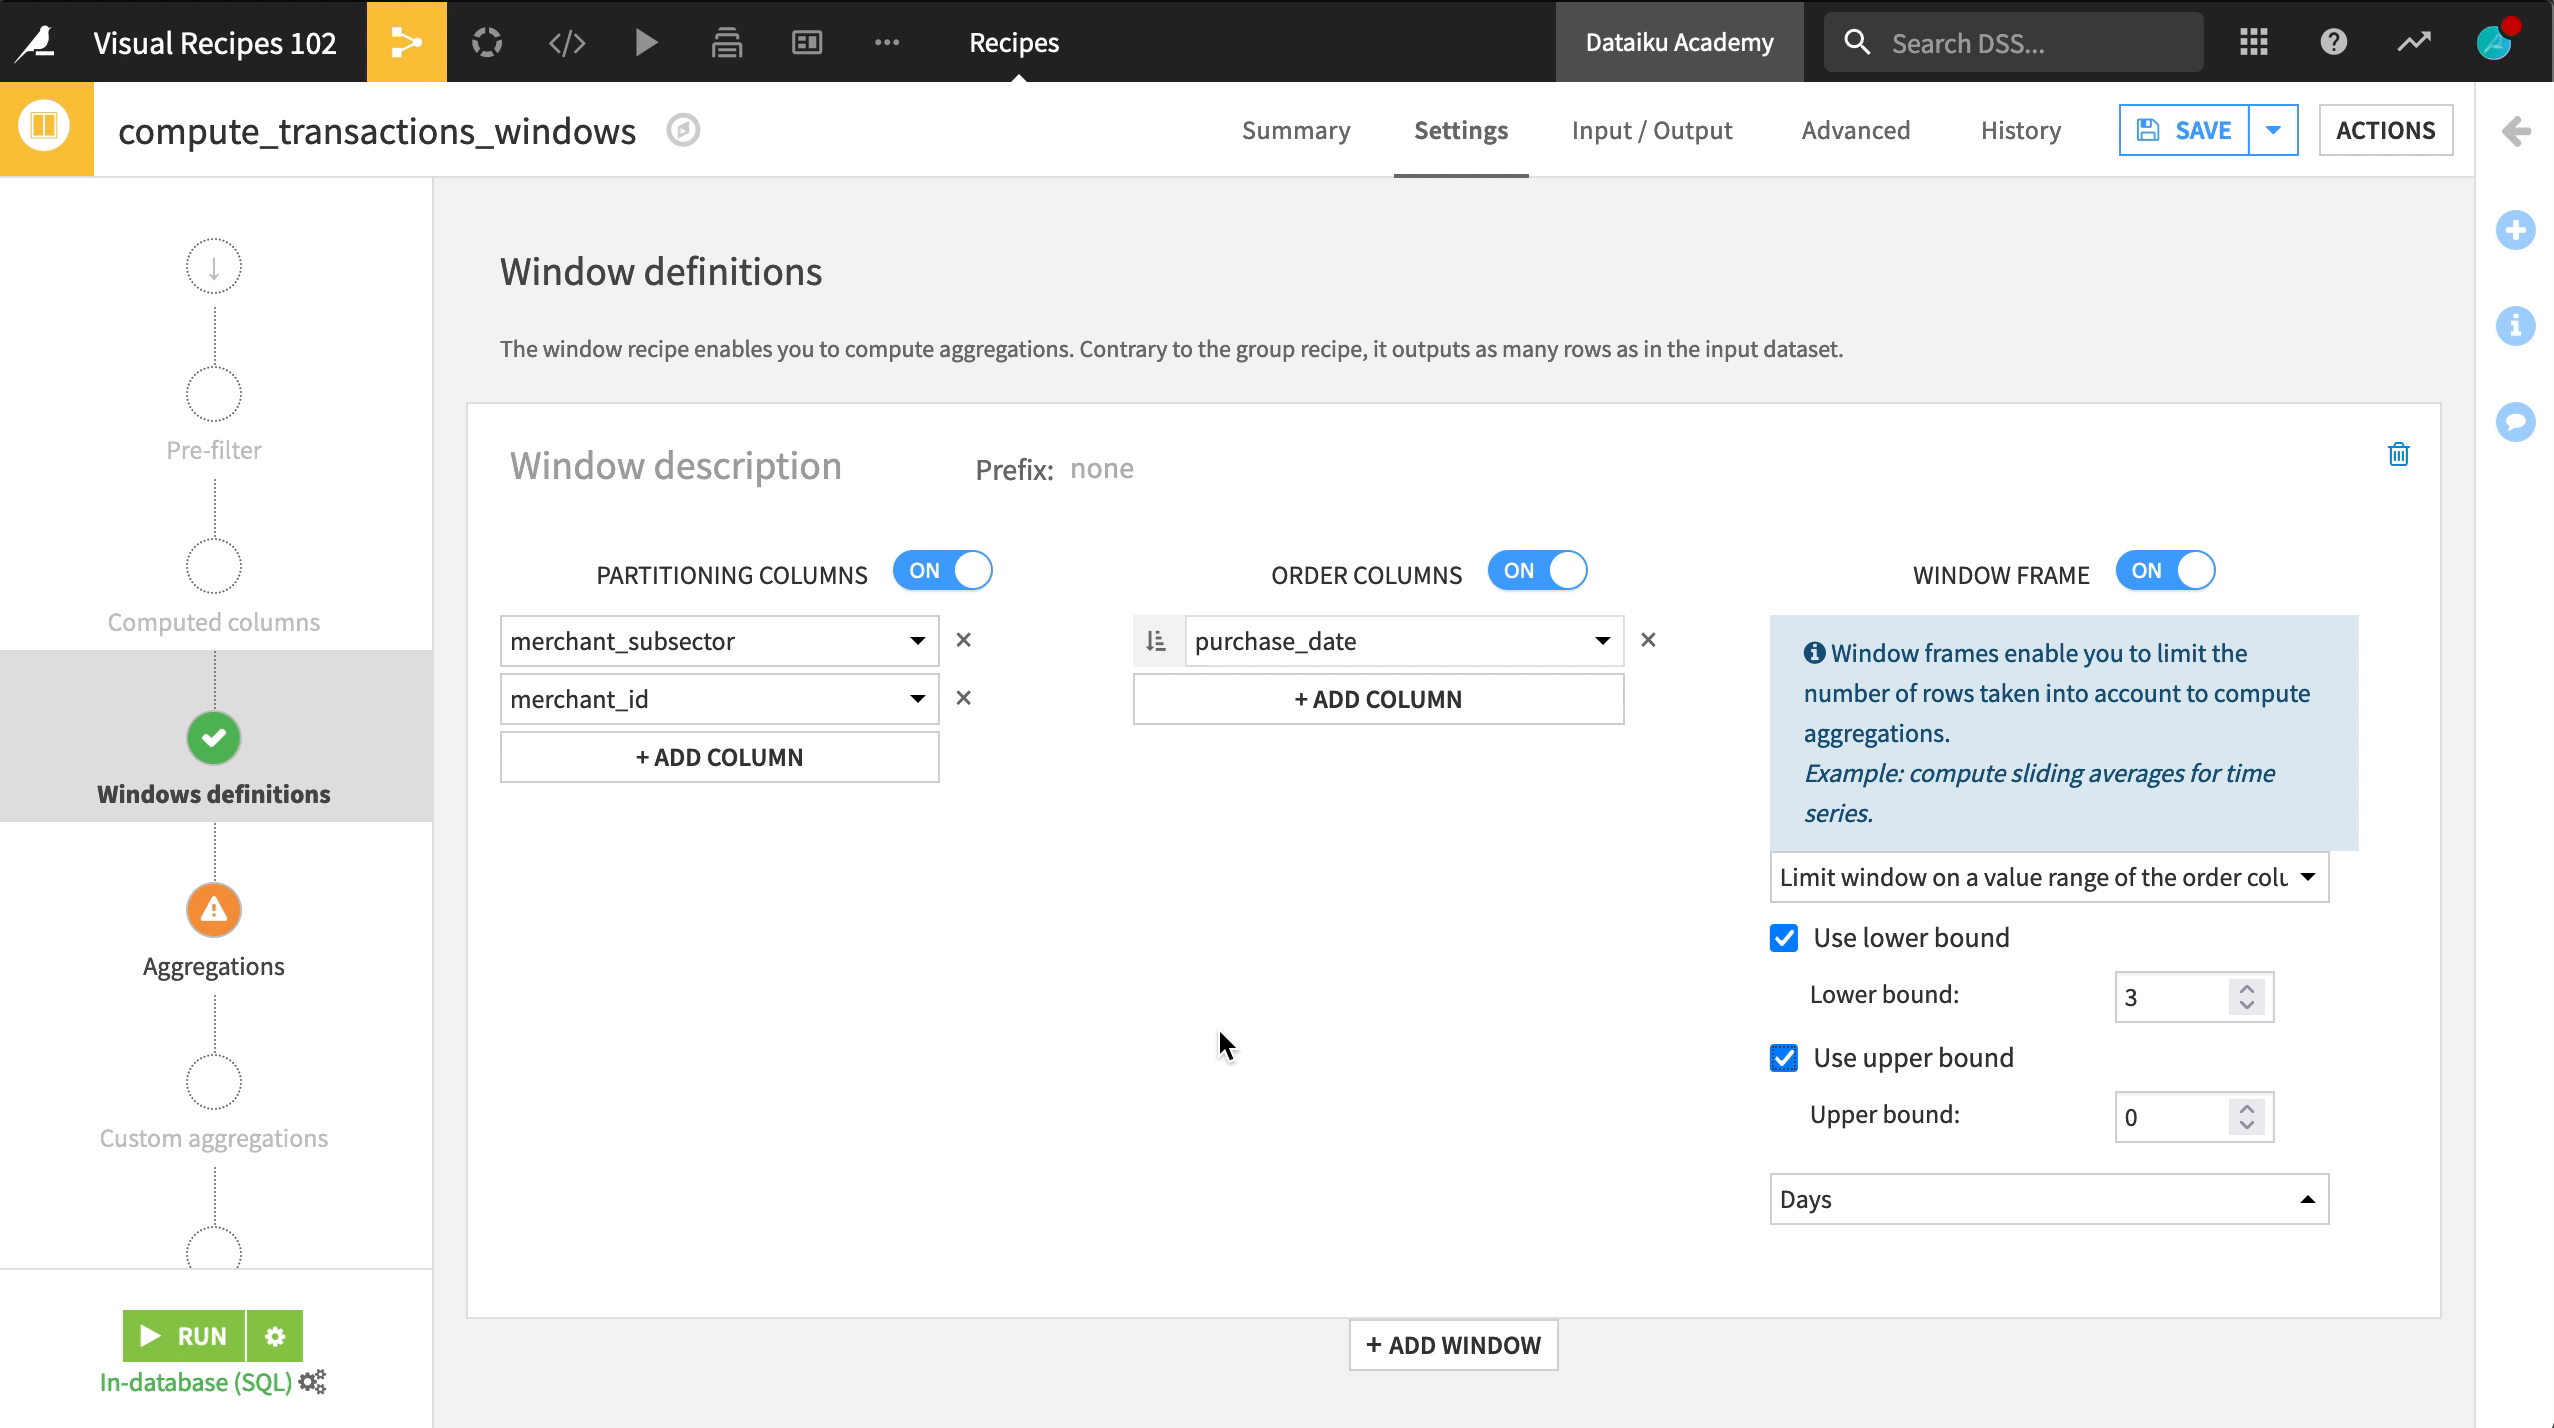Open the applications waffle grid icon

coord(2253,41)
